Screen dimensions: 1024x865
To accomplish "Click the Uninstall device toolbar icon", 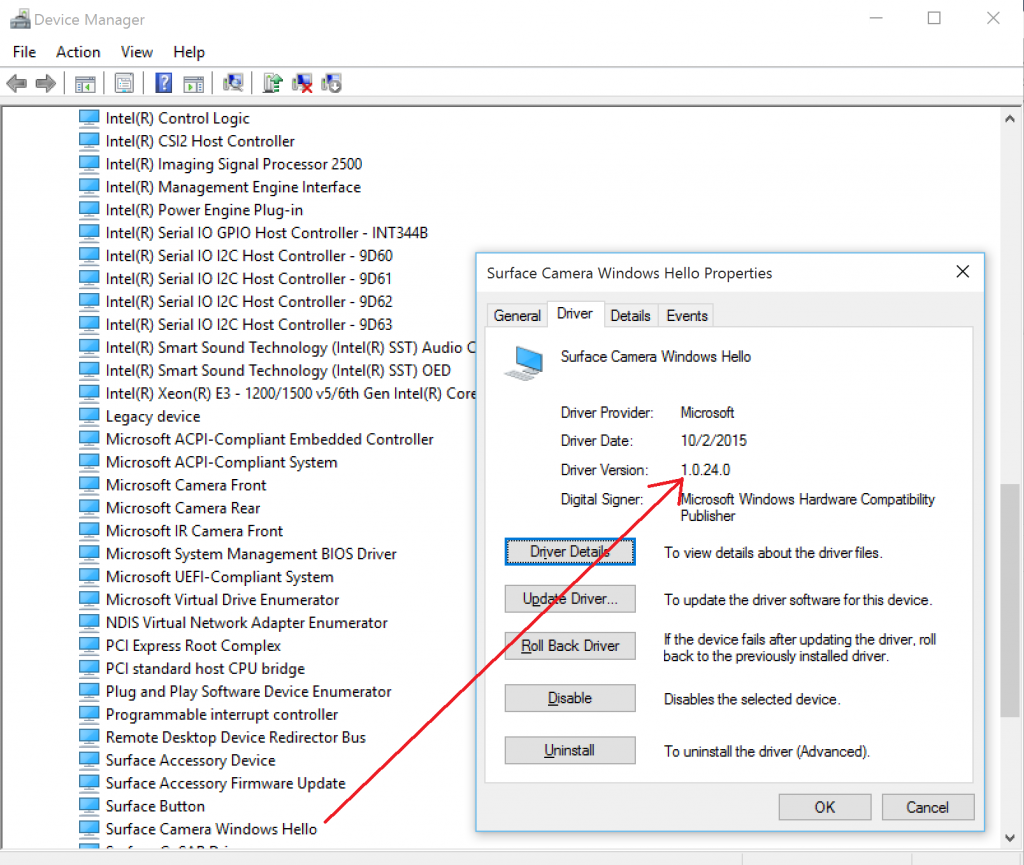I will [x=303, y=83].
